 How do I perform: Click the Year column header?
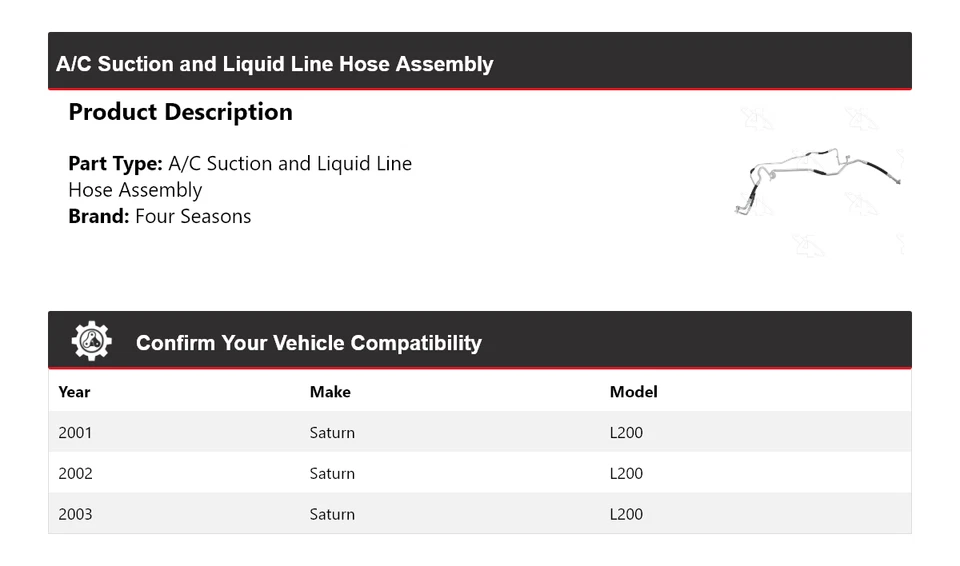point(74,392)
